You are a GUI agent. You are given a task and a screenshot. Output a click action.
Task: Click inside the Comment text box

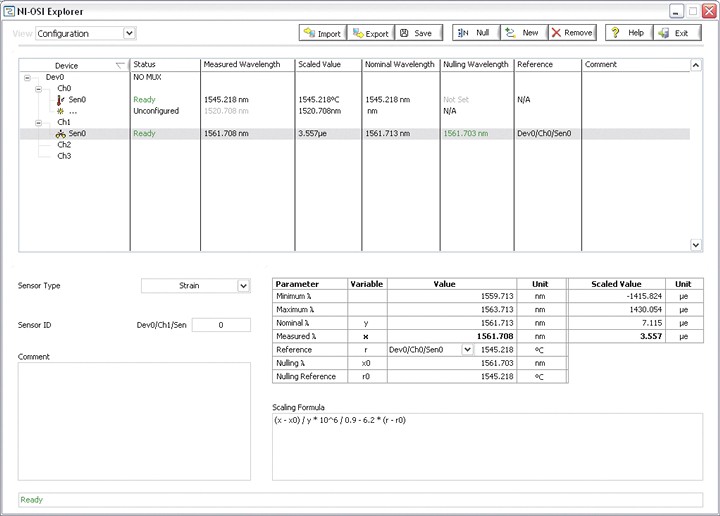pos(133,420)
